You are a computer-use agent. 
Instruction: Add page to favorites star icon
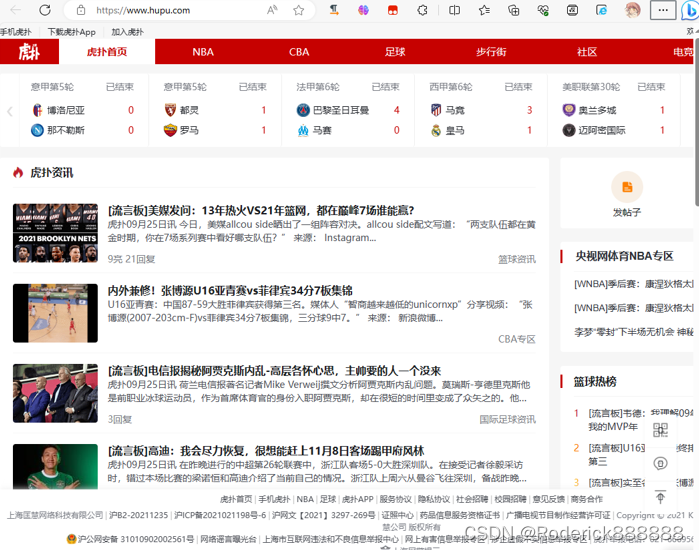pyautogui.click(x=299, y=10)
